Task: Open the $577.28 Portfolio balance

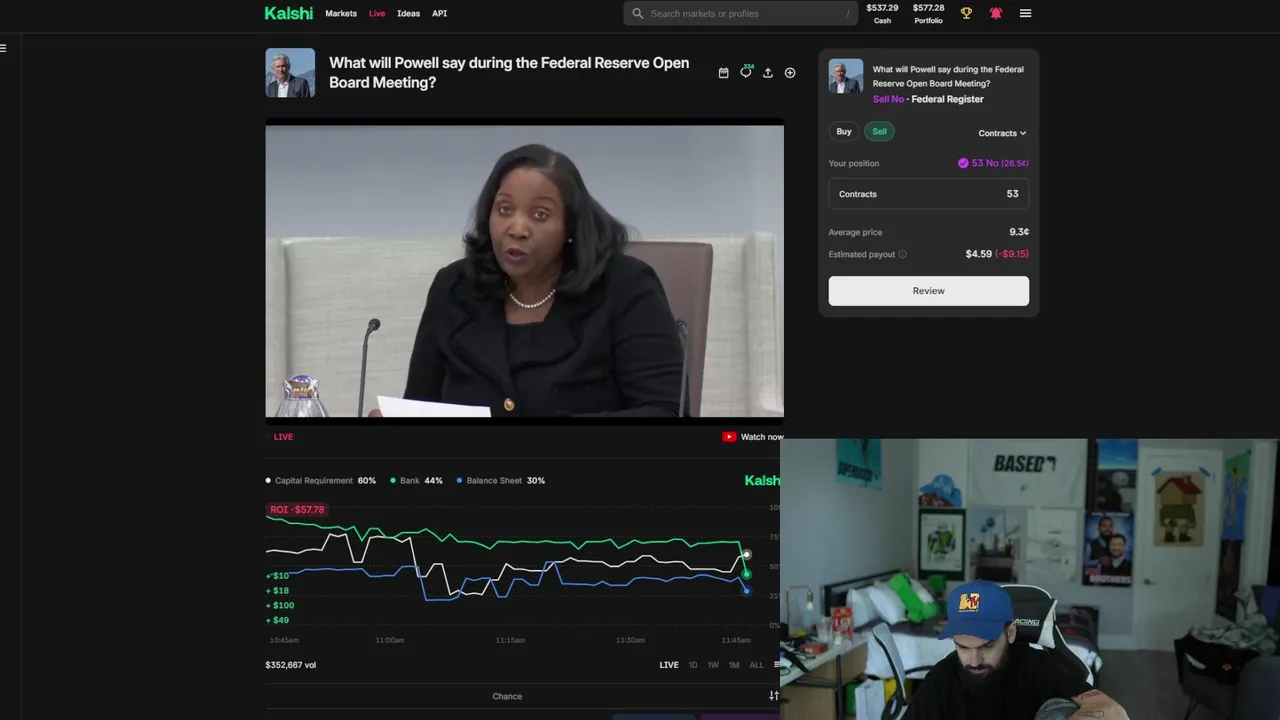Action: pos(928,13)
